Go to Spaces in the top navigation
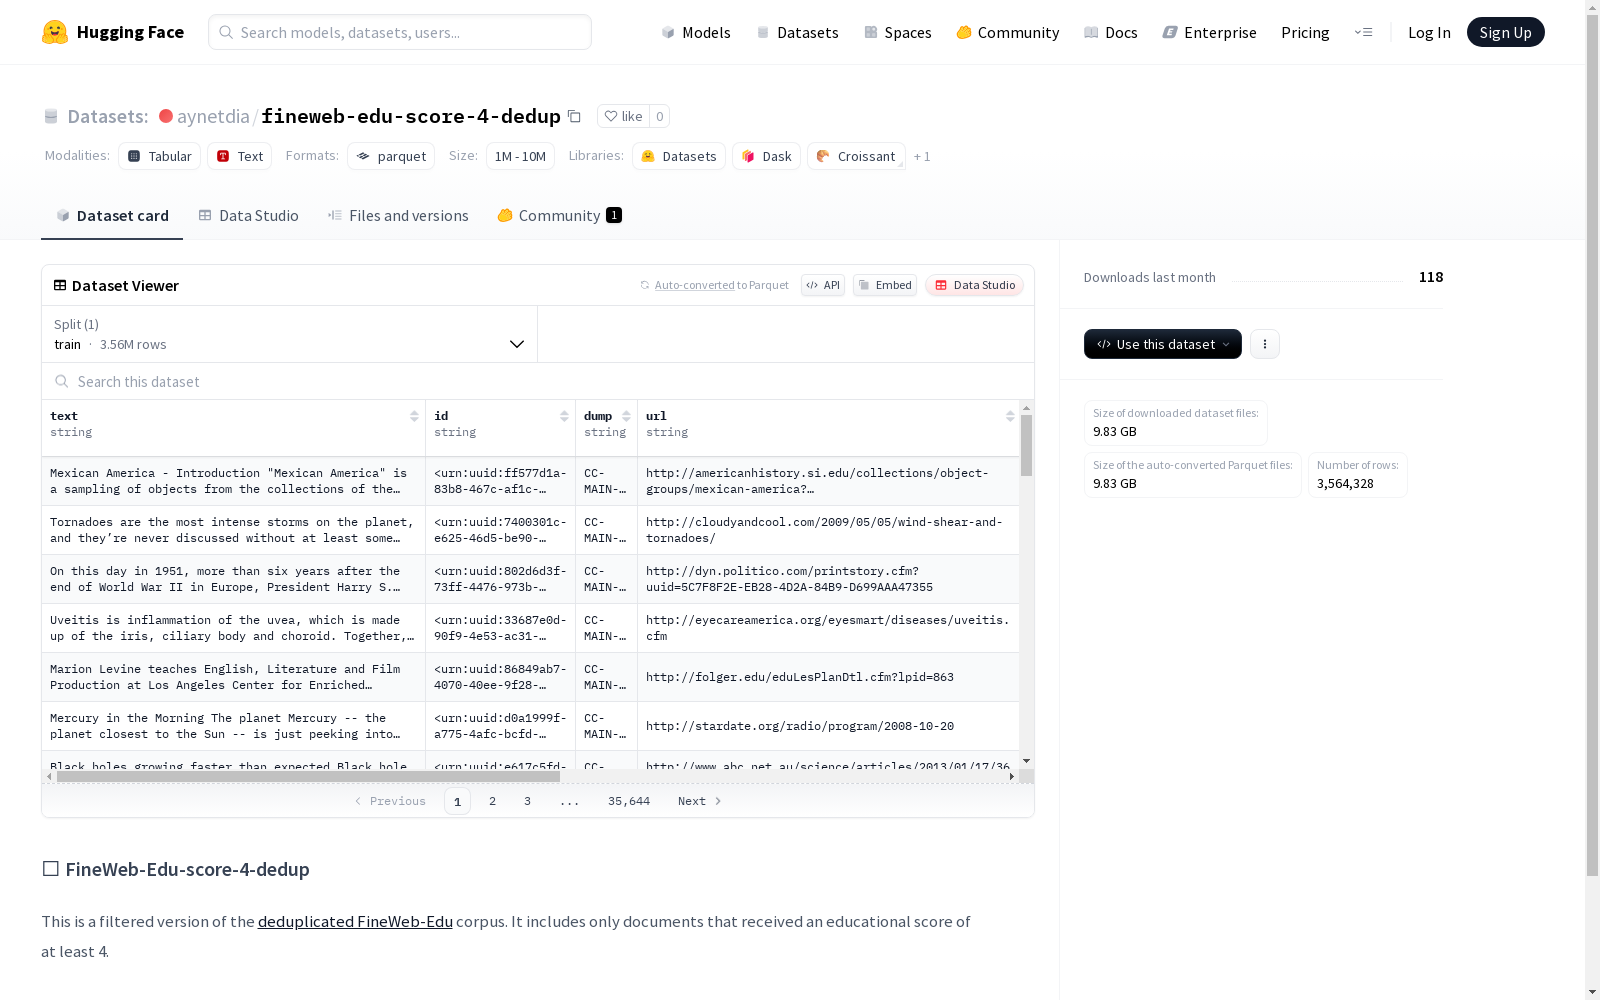 click(x=898, y=33)
